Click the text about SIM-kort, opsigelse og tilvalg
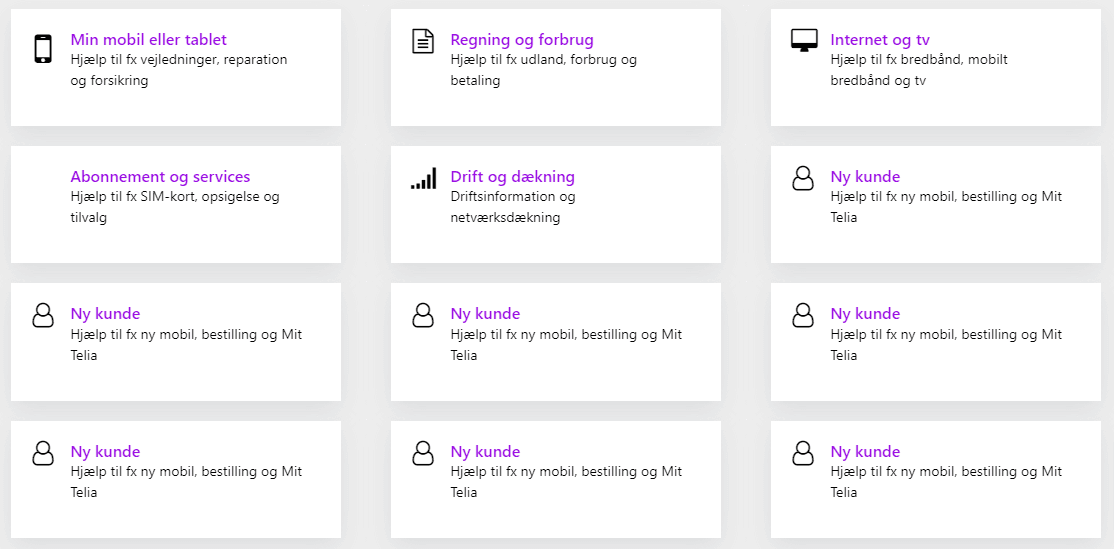1114x549 pixels. click(x=174, y=207)
